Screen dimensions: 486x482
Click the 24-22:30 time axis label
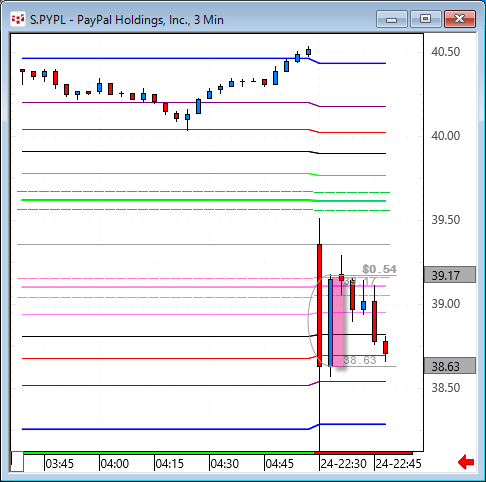pos(343,464)
